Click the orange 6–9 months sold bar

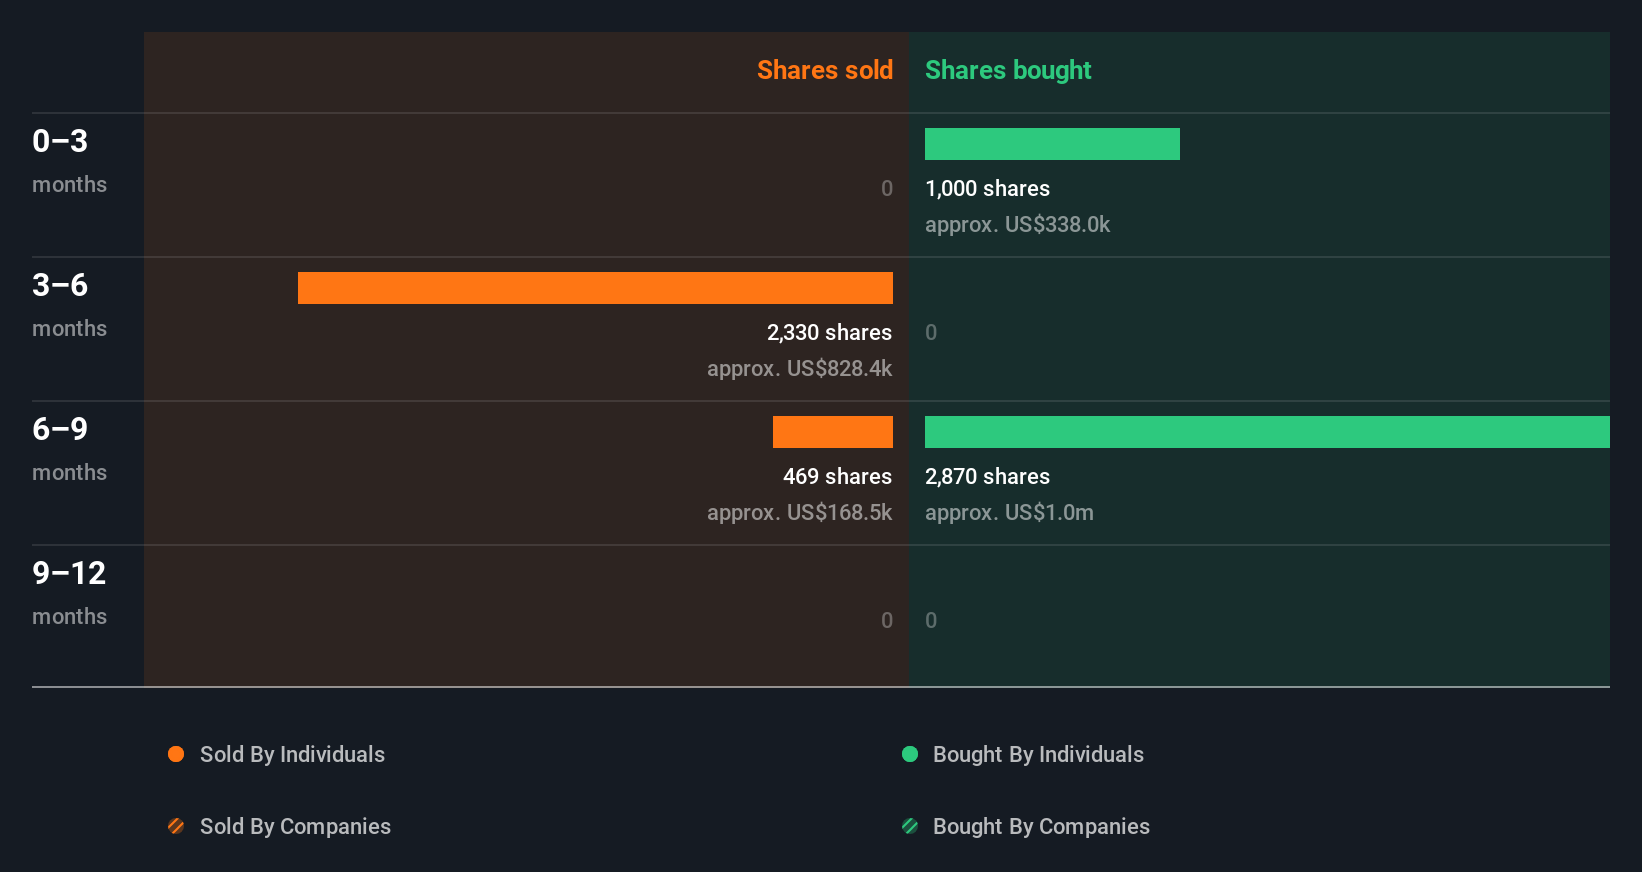[833, 432]
